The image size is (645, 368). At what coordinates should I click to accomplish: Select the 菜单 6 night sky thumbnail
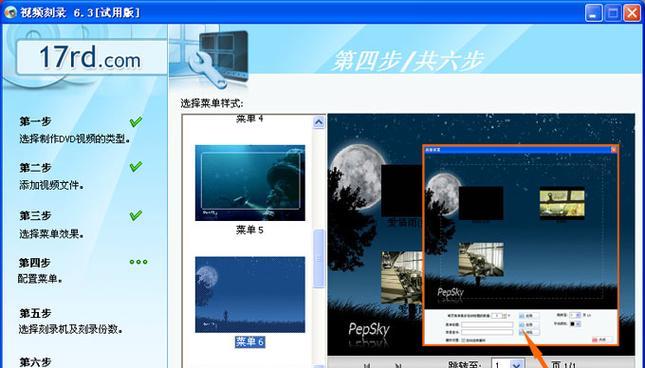point(250,294)
